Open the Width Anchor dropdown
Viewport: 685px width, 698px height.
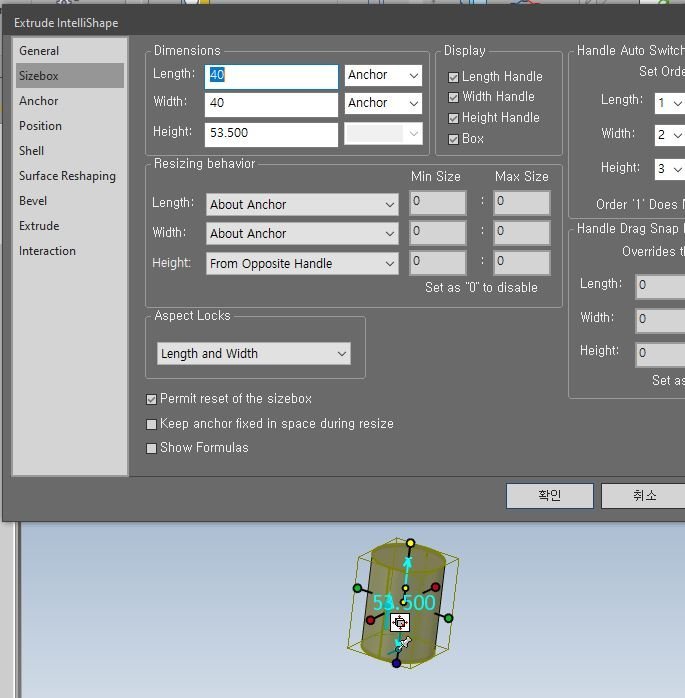pos(383,103)
